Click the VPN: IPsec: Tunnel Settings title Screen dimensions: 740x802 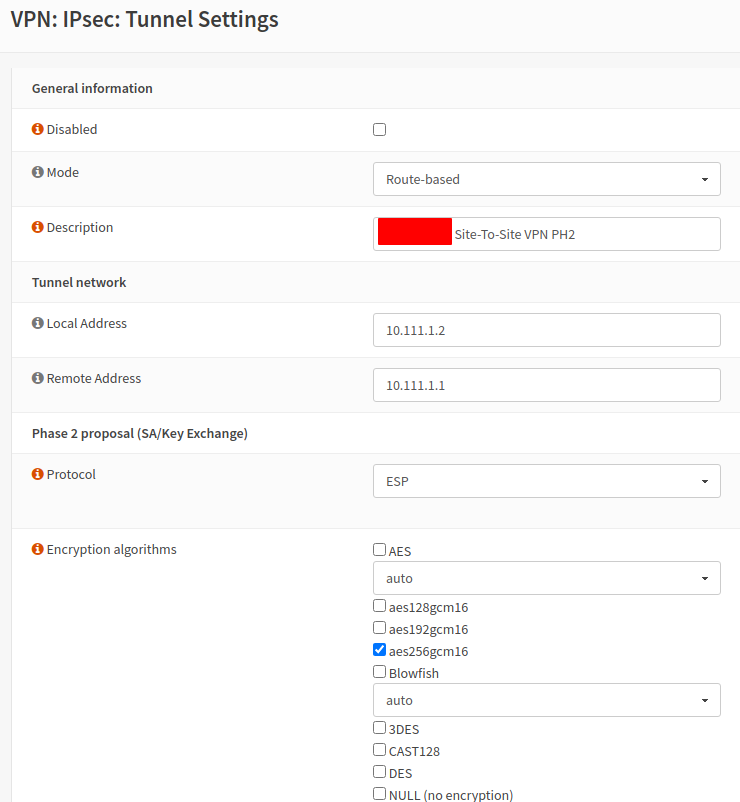144,20
